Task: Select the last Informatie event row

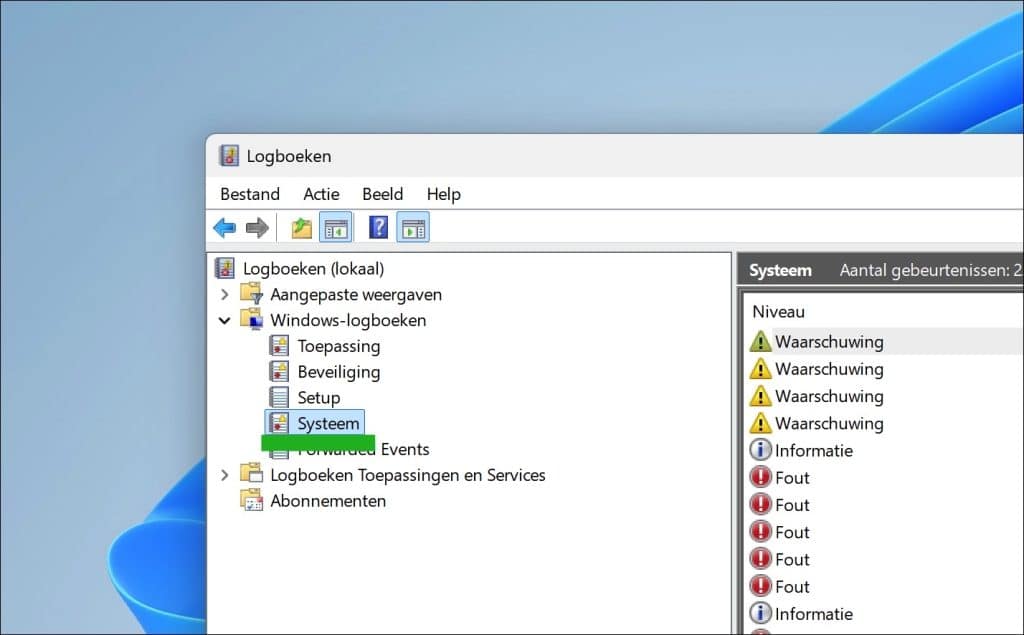Action: [x=886, y=614]
